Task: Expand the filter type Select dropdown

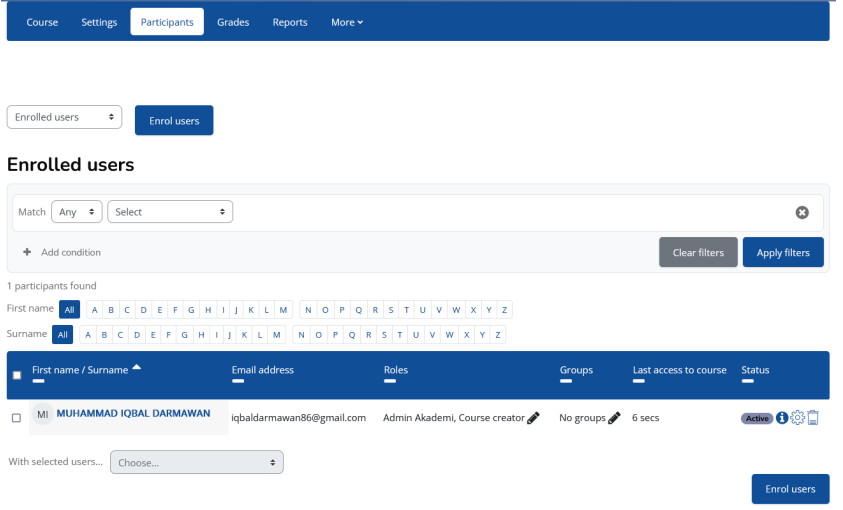Action: pyautogui.click(x=170, y=212)
